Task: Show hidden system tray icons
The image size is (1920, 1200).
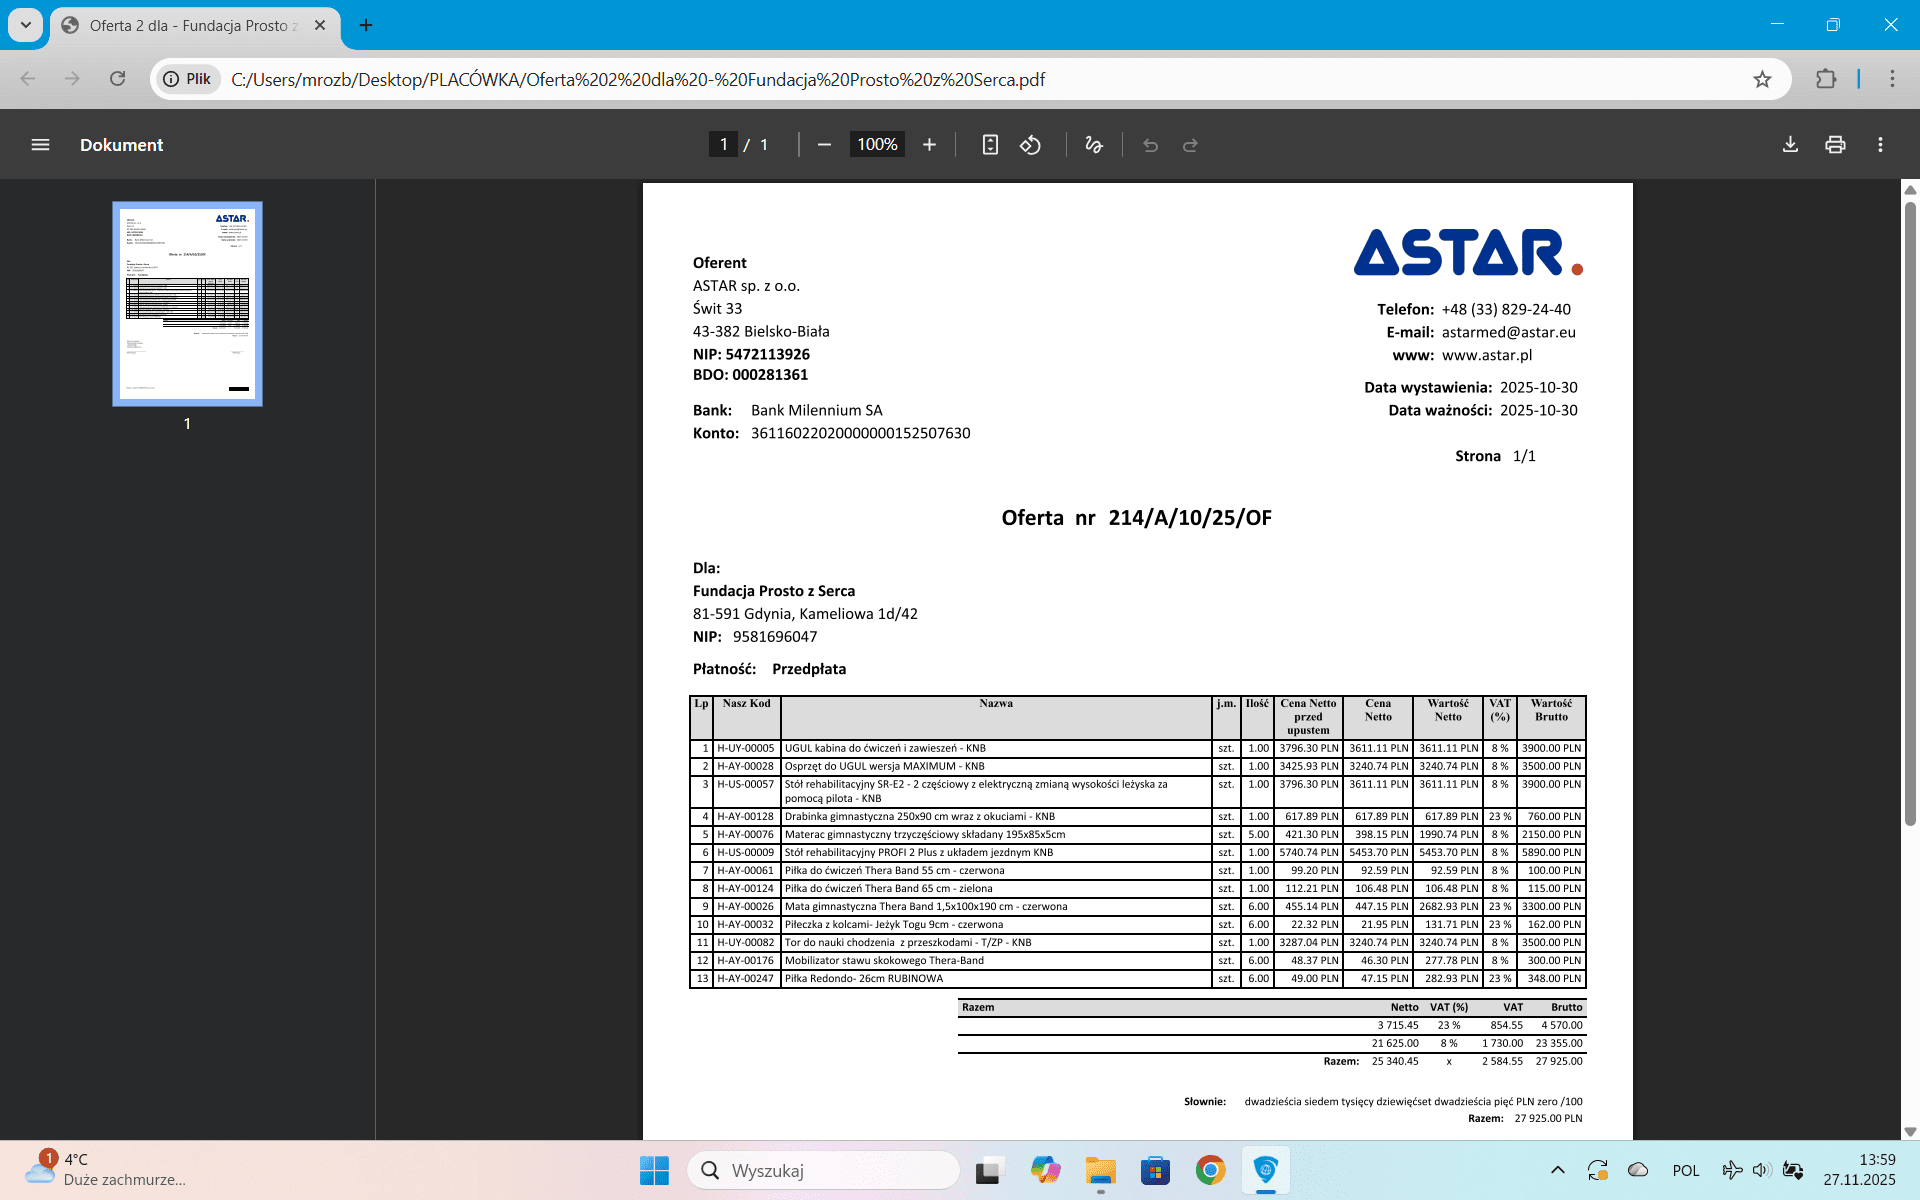Action: 1557,1170
